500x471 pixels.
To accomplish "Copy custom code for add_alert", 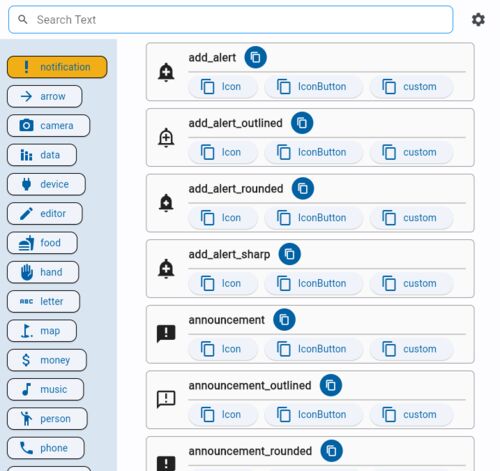I will click(x=411, y=87).
